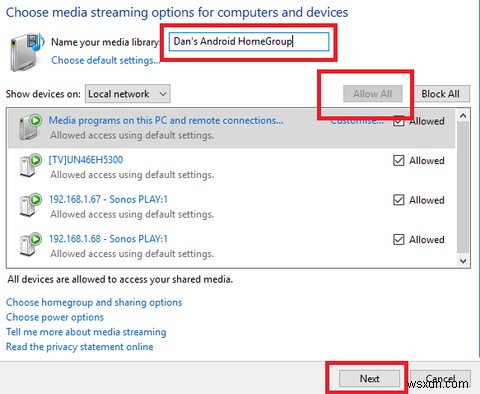Click the media library name text field
The image size is (480, 394).
tap(249, 42)
